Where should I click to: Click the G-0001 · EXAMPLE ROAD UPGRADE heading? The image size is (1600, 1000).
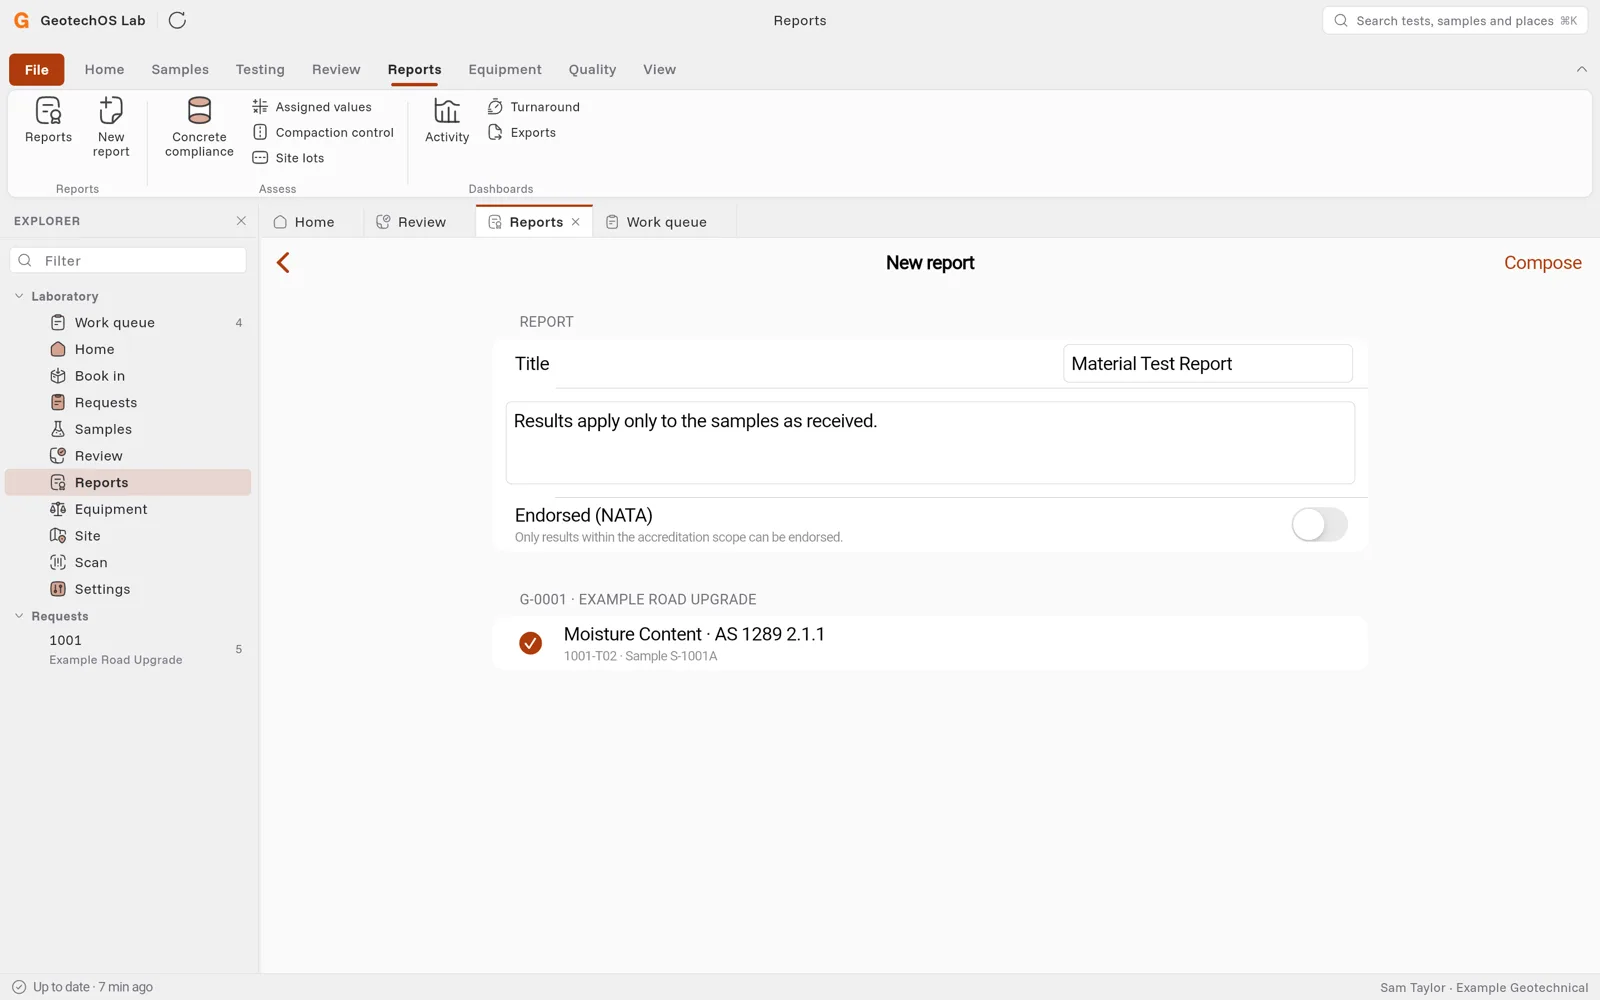[638, 600]
